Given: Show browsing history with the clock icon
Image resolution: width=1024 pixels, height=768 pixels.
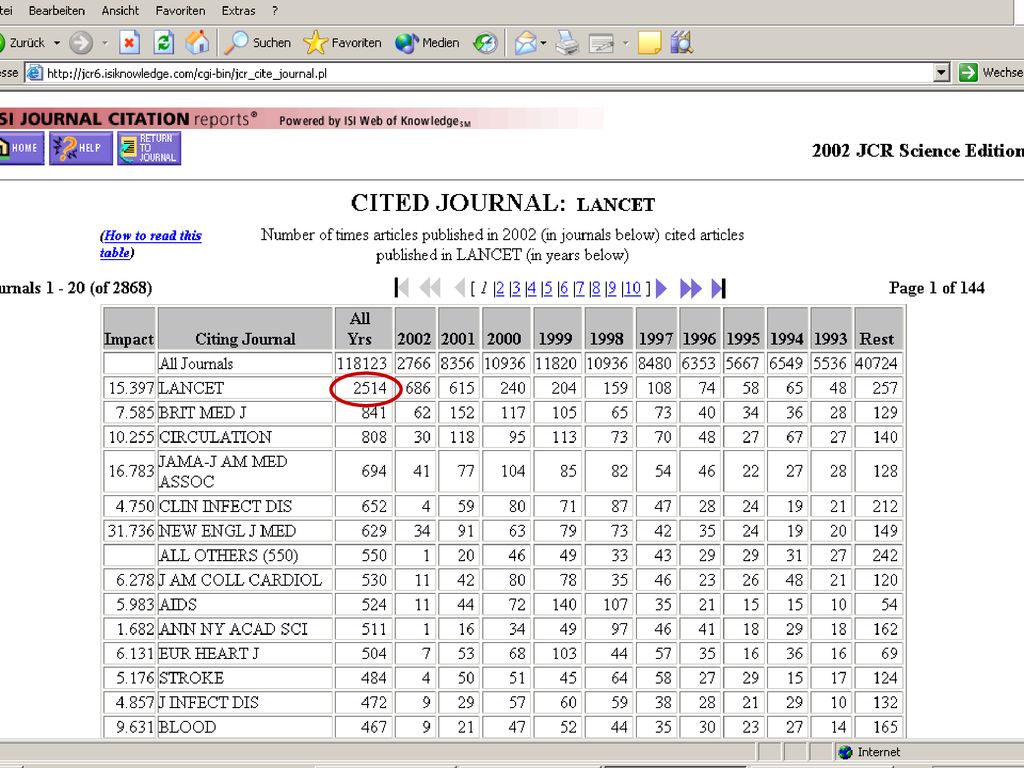Looking at the screenshot, I should pyautogui.click(x=485, y=43).
